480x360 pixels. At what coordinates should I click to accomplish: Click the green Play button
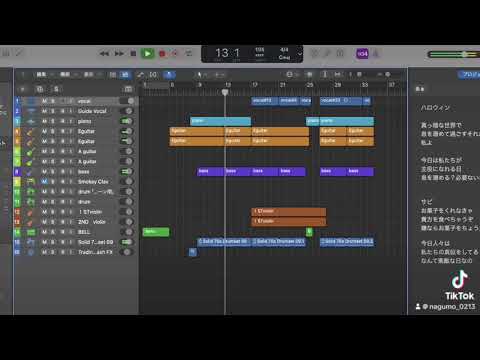(x=147, y=53)
